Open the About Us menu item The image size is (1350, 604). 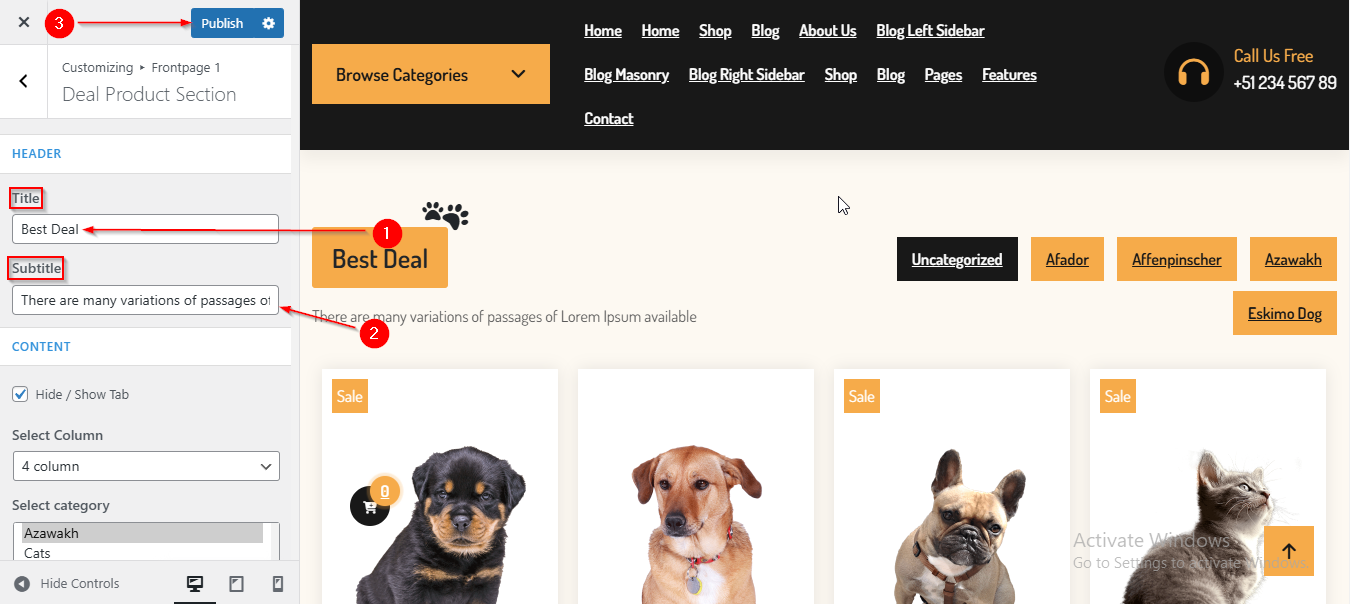tap(827, 31)
